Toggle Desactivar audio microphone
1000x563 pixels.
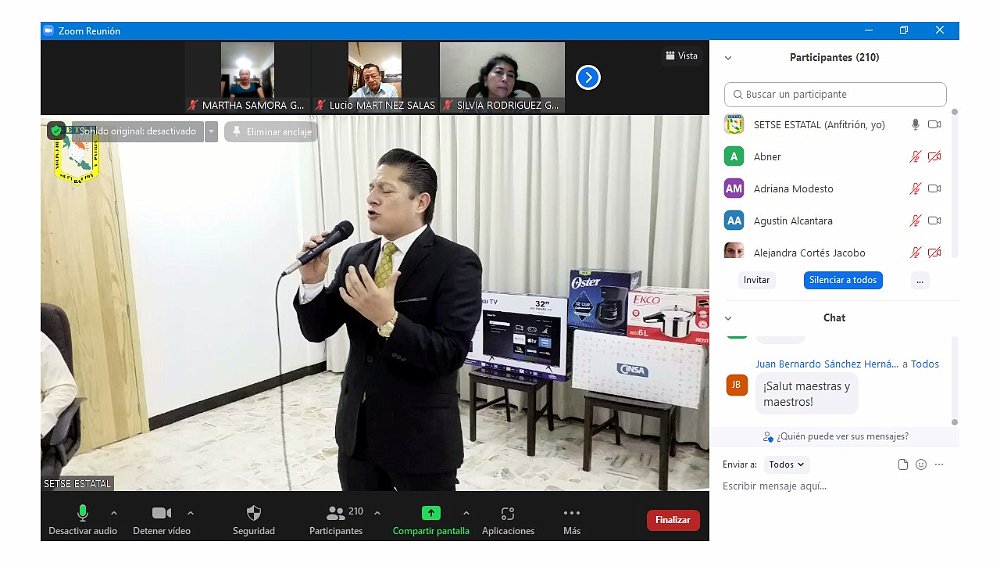tap(83, 513)
